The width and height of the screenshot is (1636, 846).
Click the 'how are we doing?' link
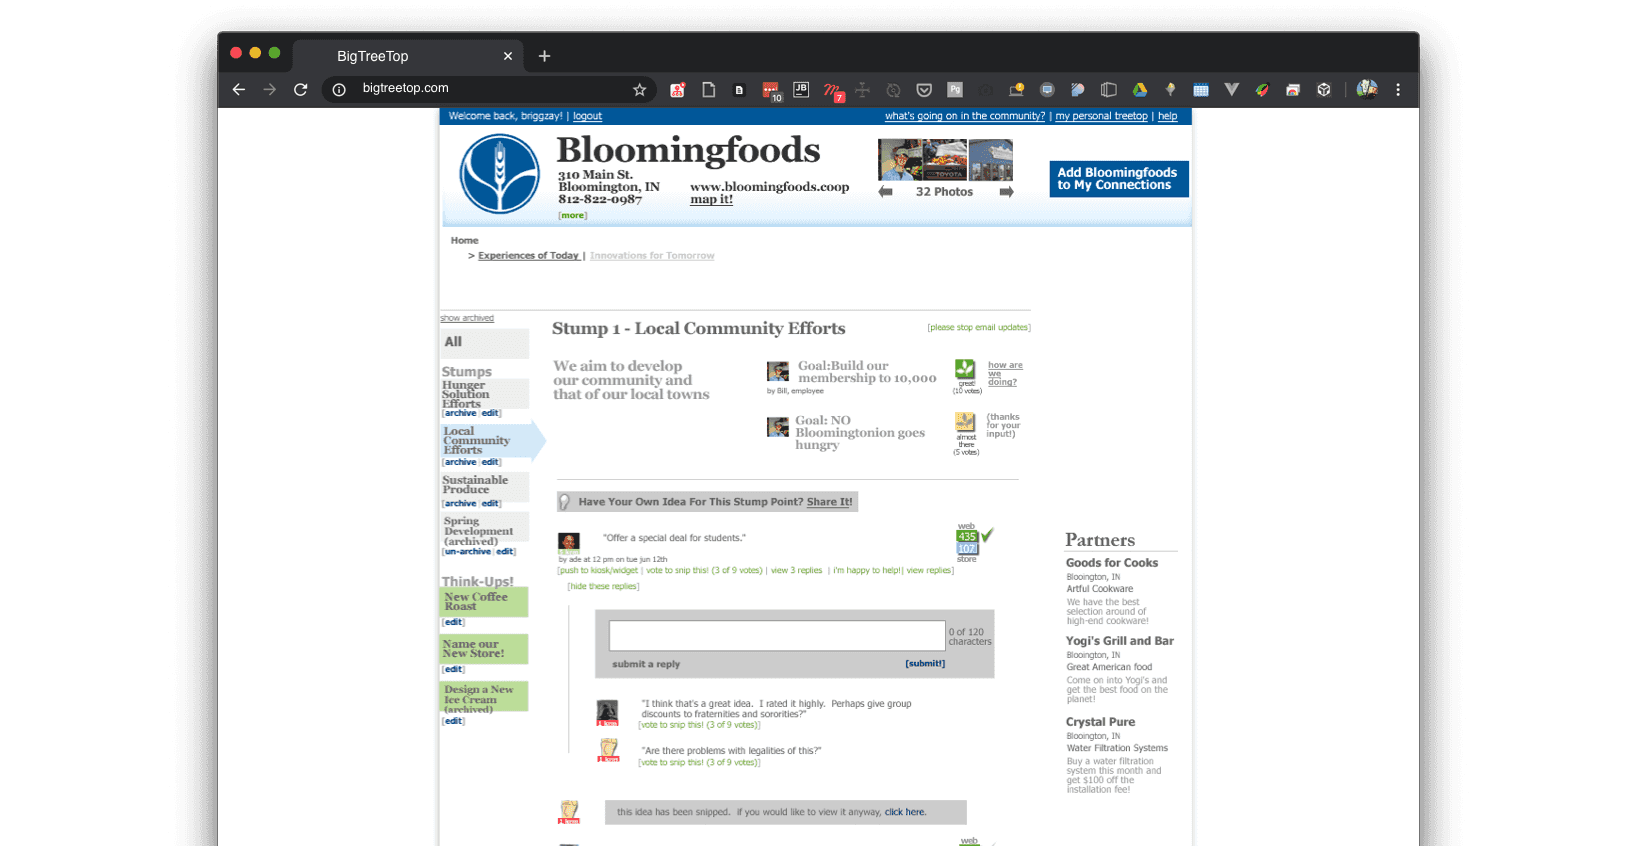click(1005, 373)
